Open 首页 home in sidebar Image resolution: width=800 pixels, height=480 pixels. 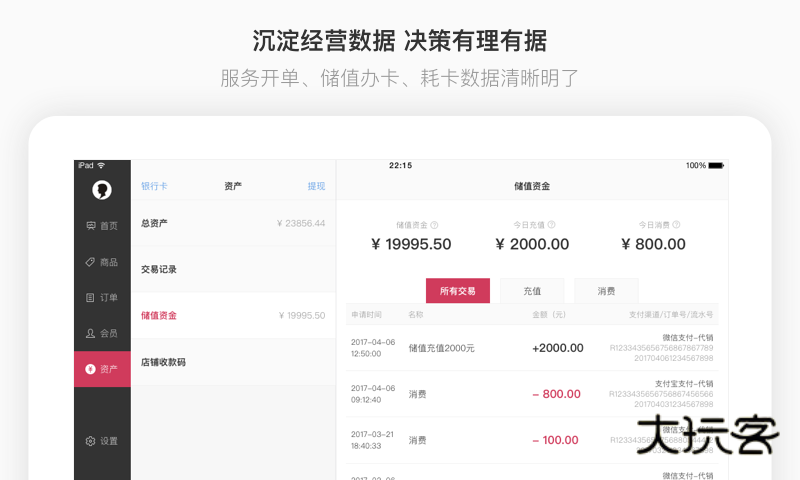point(102,225)
